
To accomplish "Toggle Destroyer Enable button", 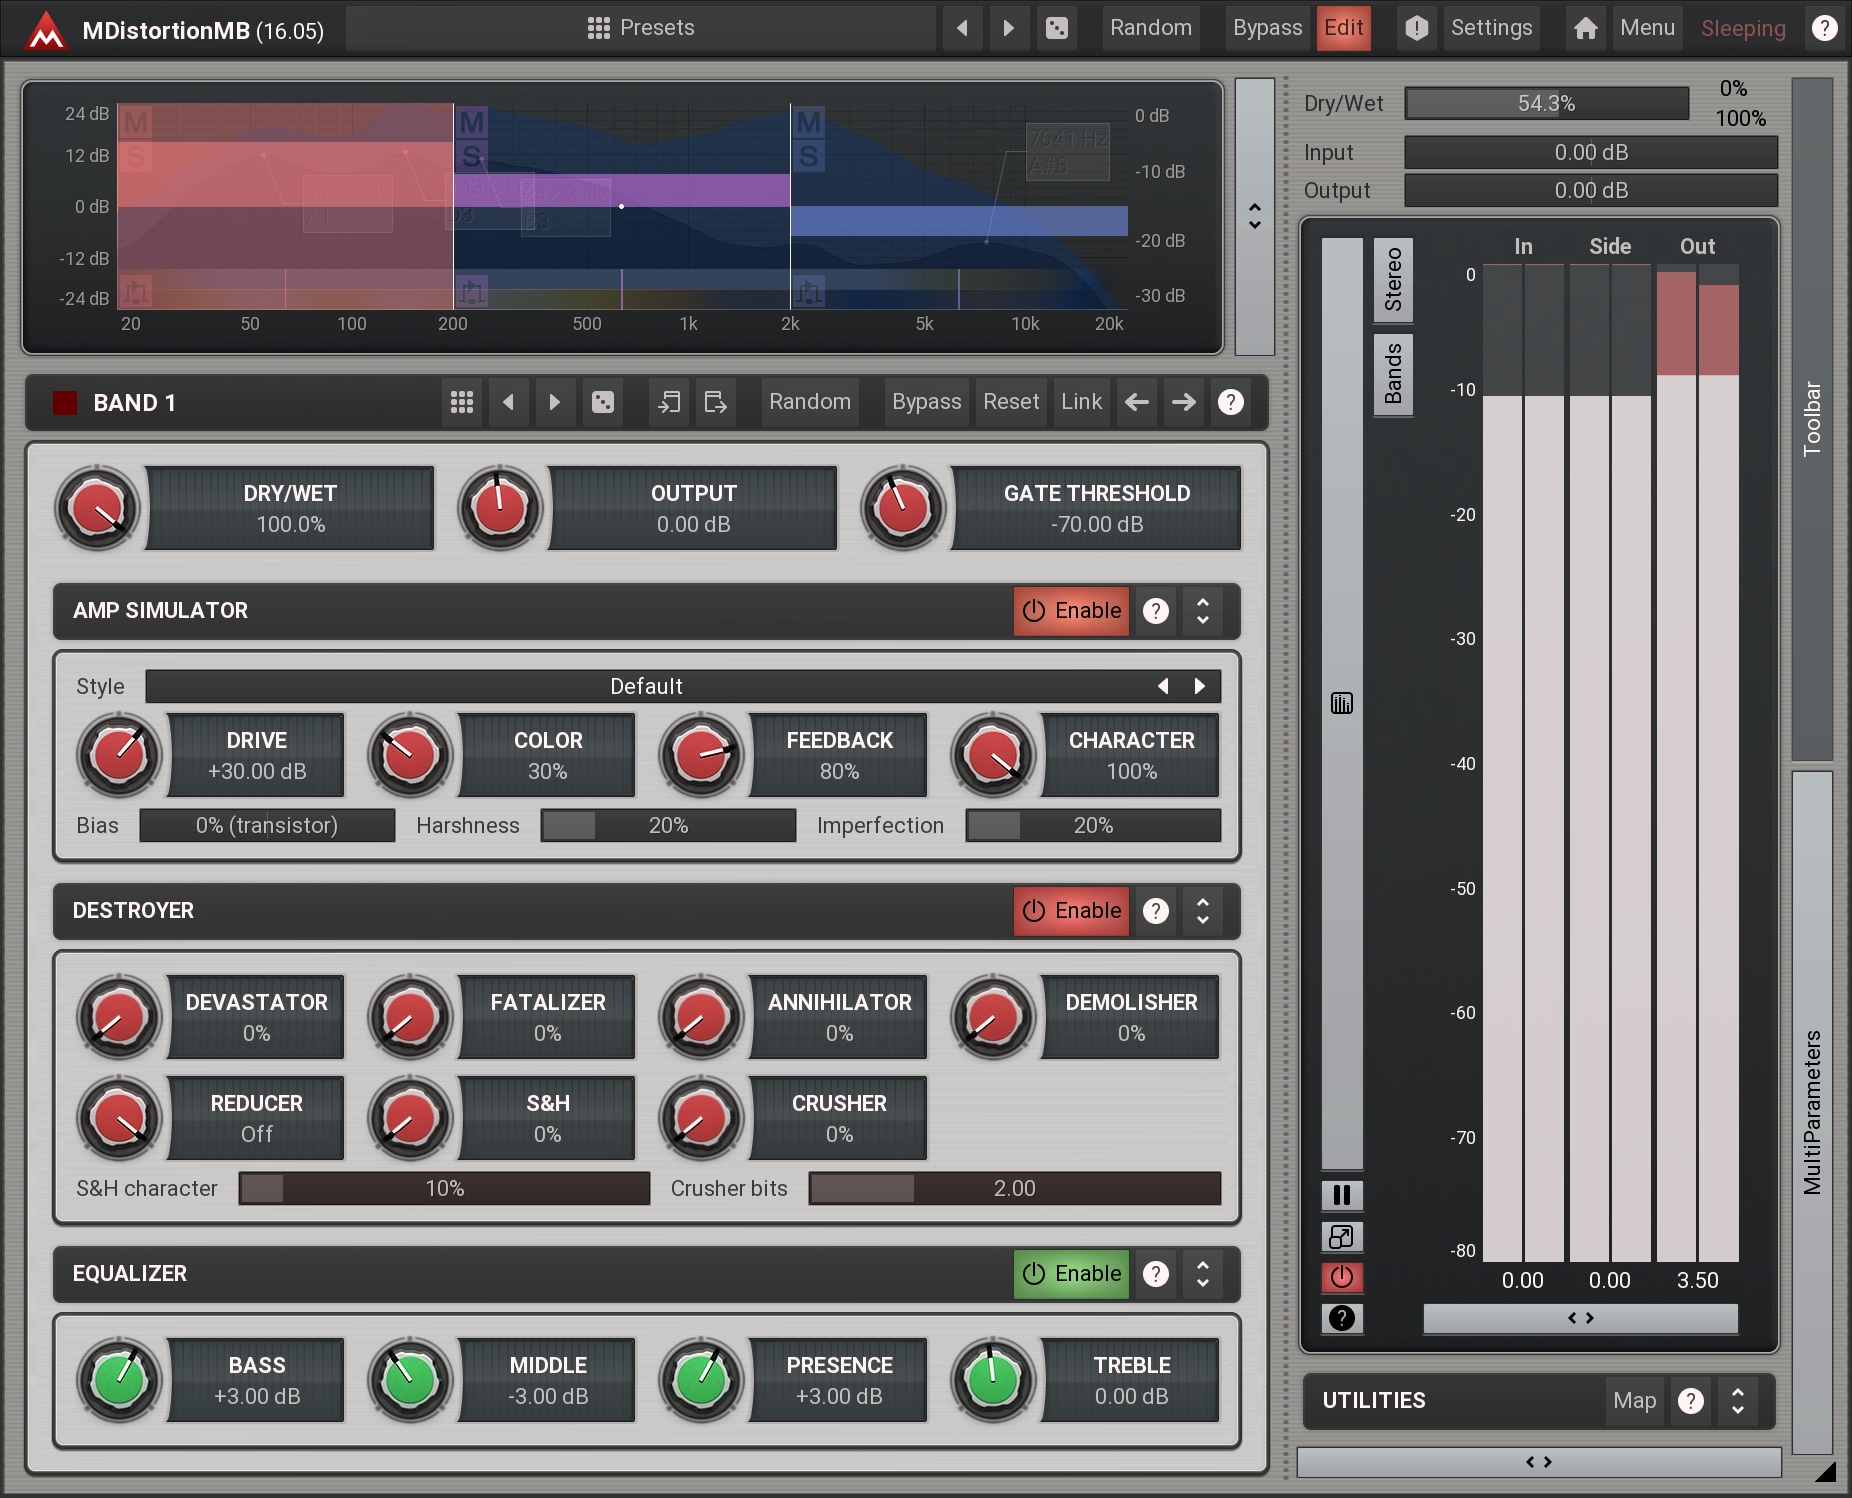I will click(x=1071, y=911).
